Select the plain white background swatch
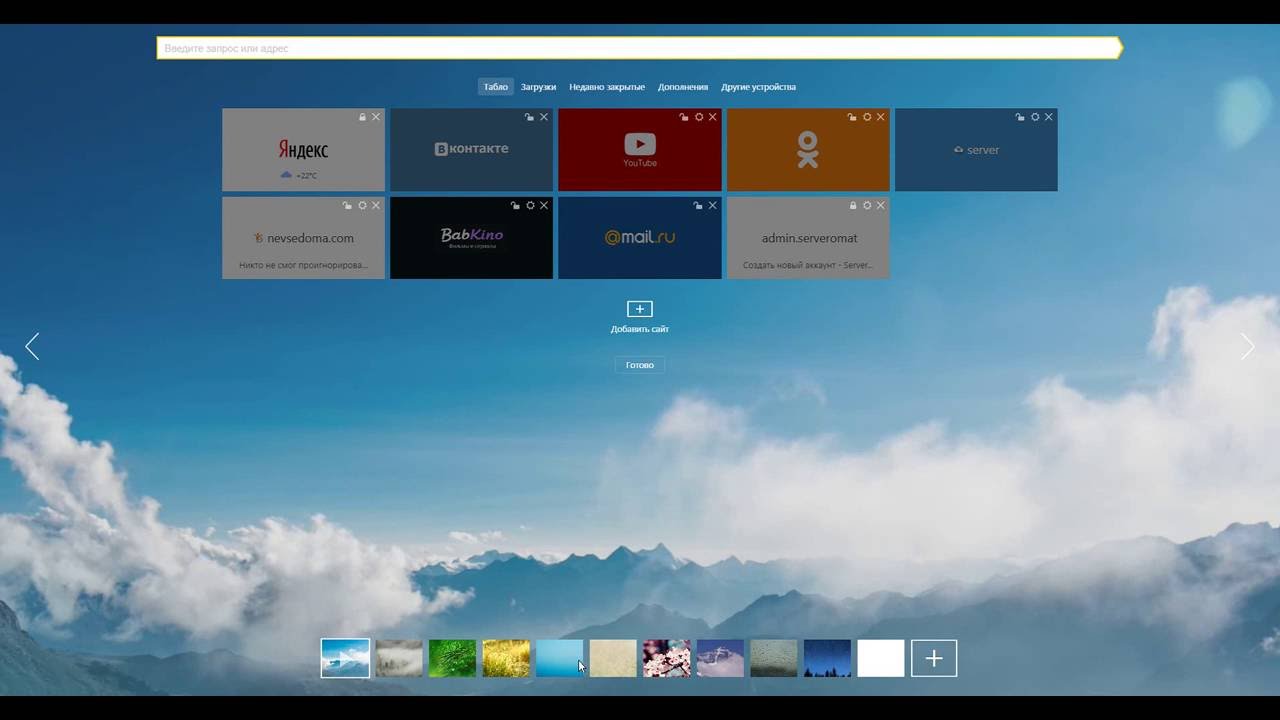The image size is (1280, 720). [881, 658]
